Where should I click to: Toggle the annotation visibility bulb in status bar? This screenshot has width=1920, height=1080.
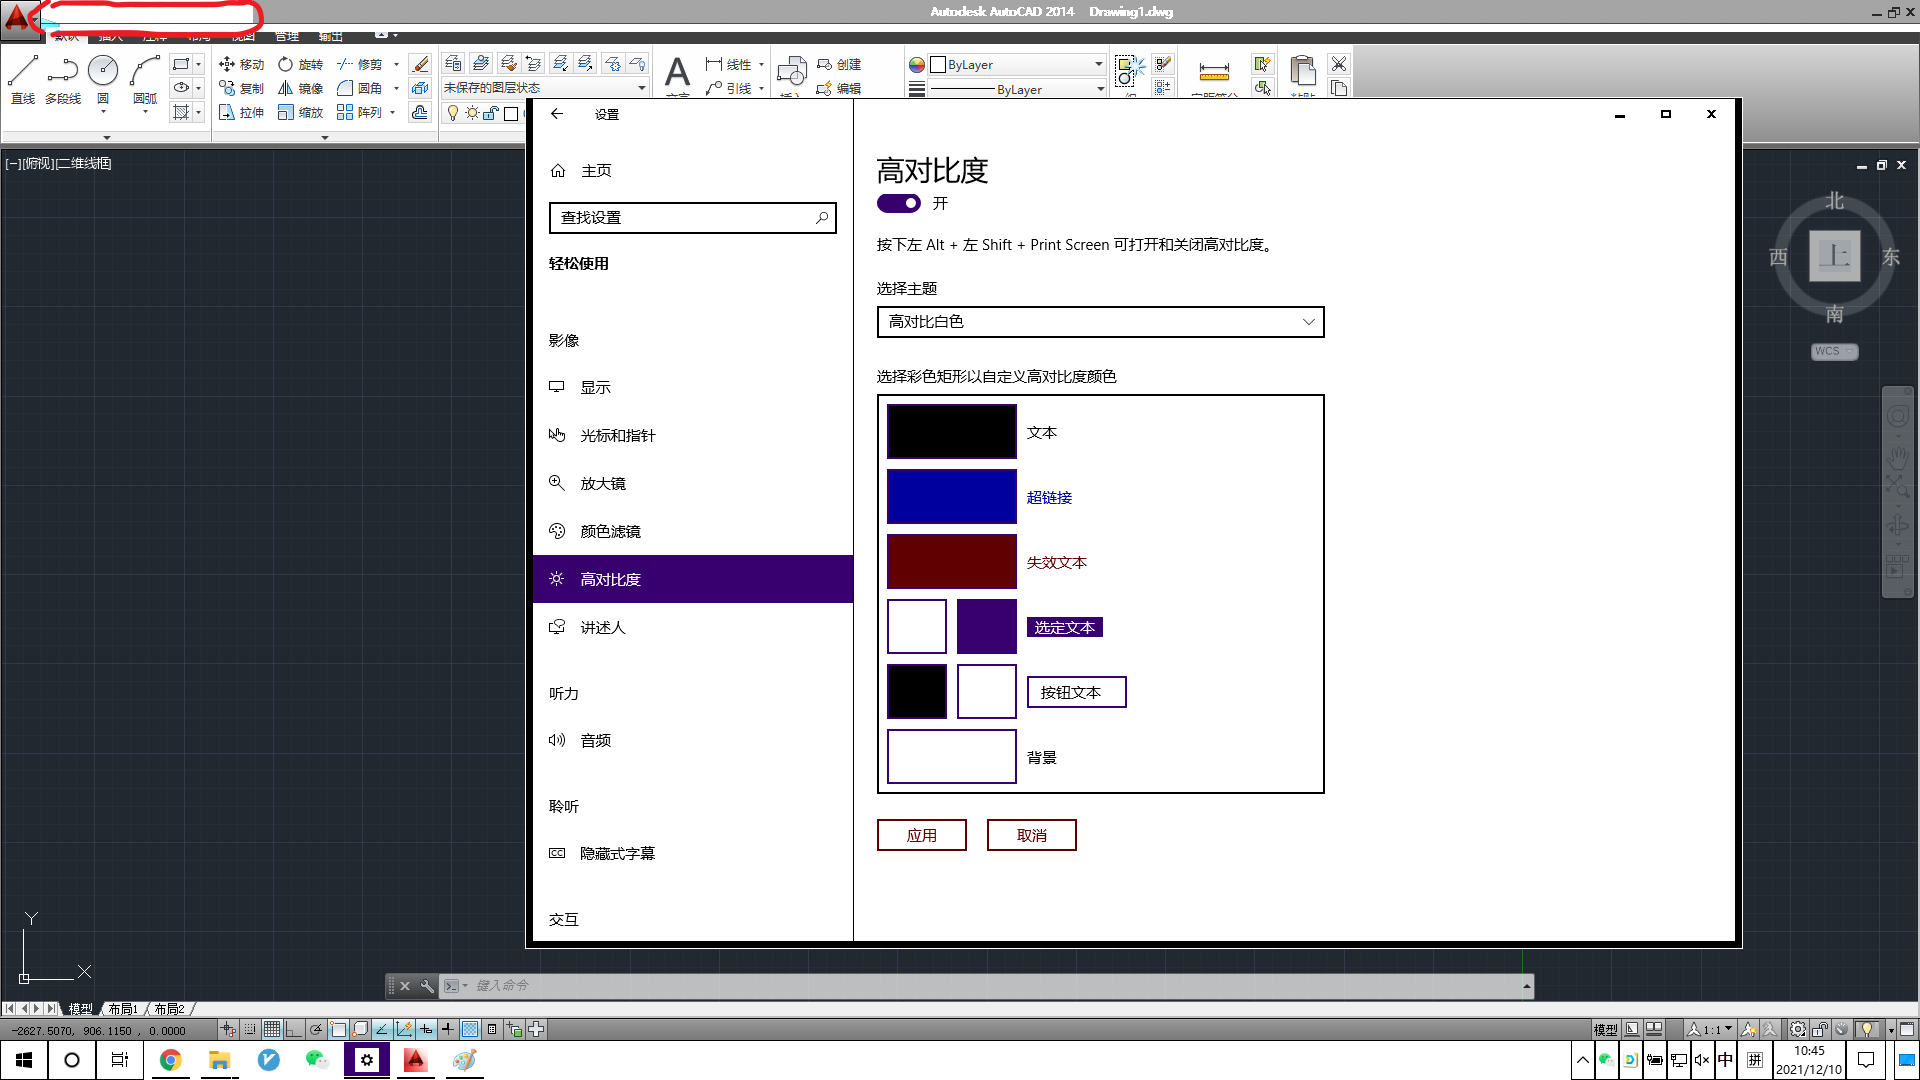point(1867,1029)
